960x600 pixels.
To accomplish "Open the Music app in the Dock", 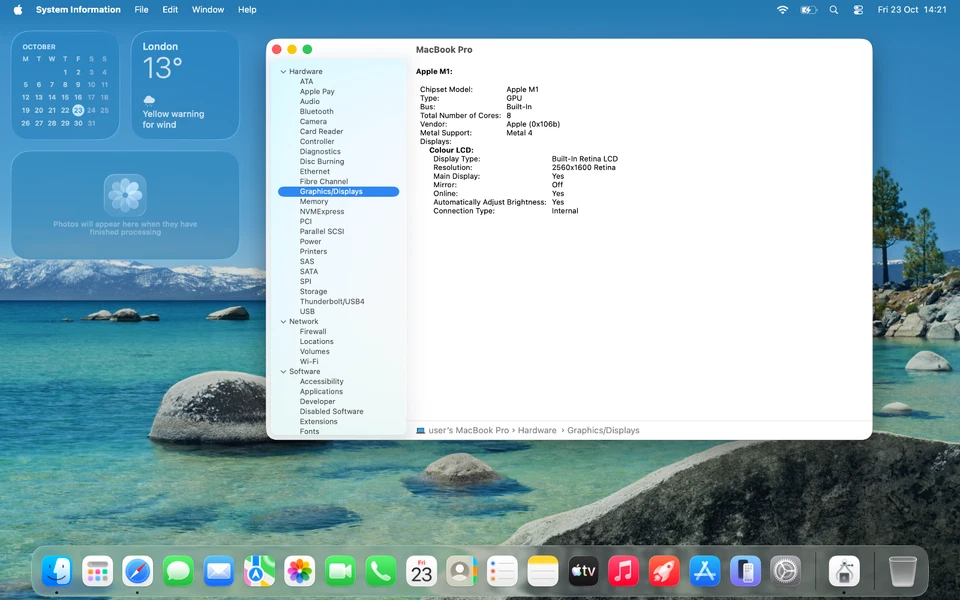I will pos(623,571).
